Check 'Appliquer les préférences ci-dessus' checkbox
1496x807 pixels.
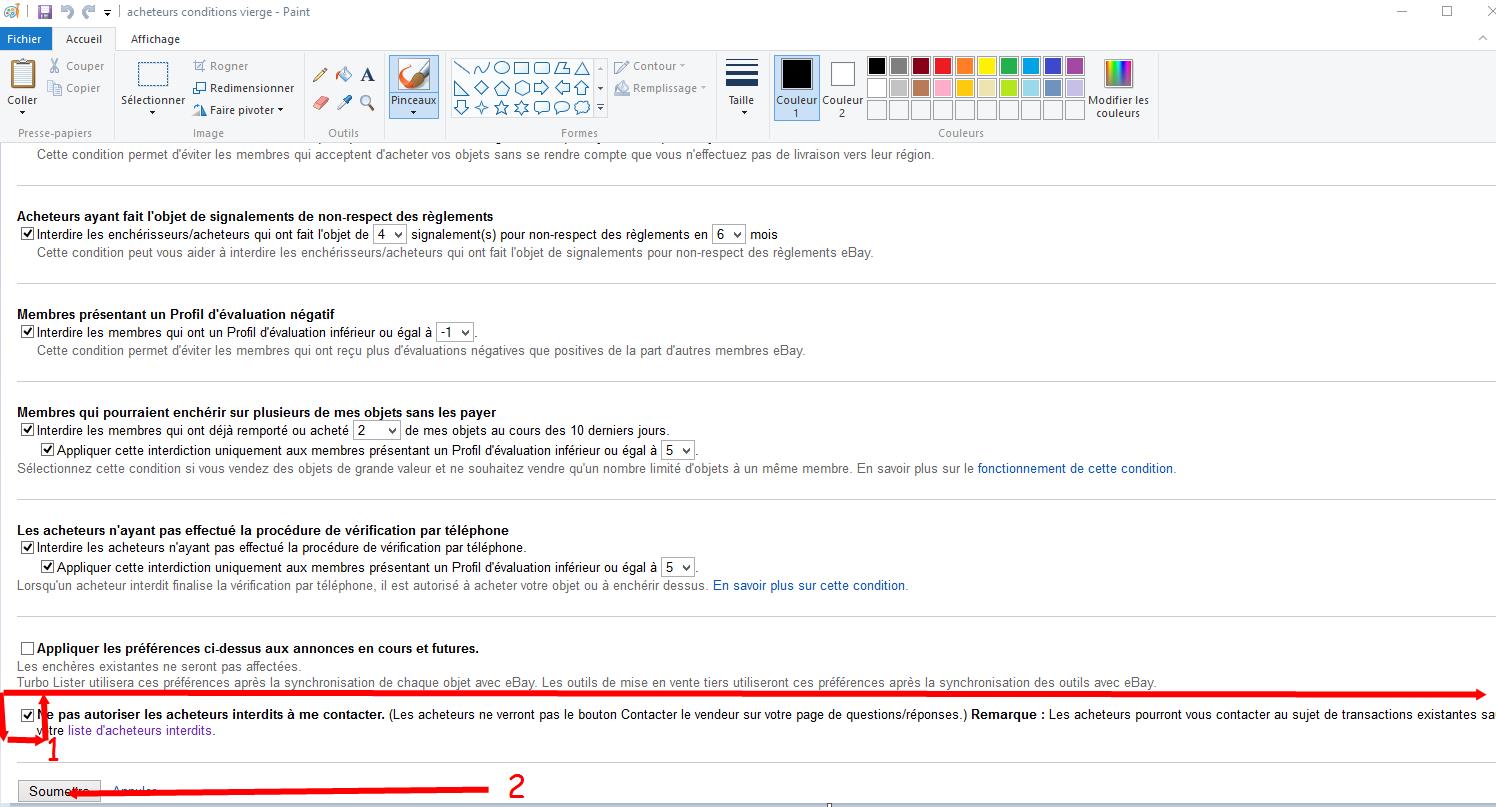[x=27, y=649]
